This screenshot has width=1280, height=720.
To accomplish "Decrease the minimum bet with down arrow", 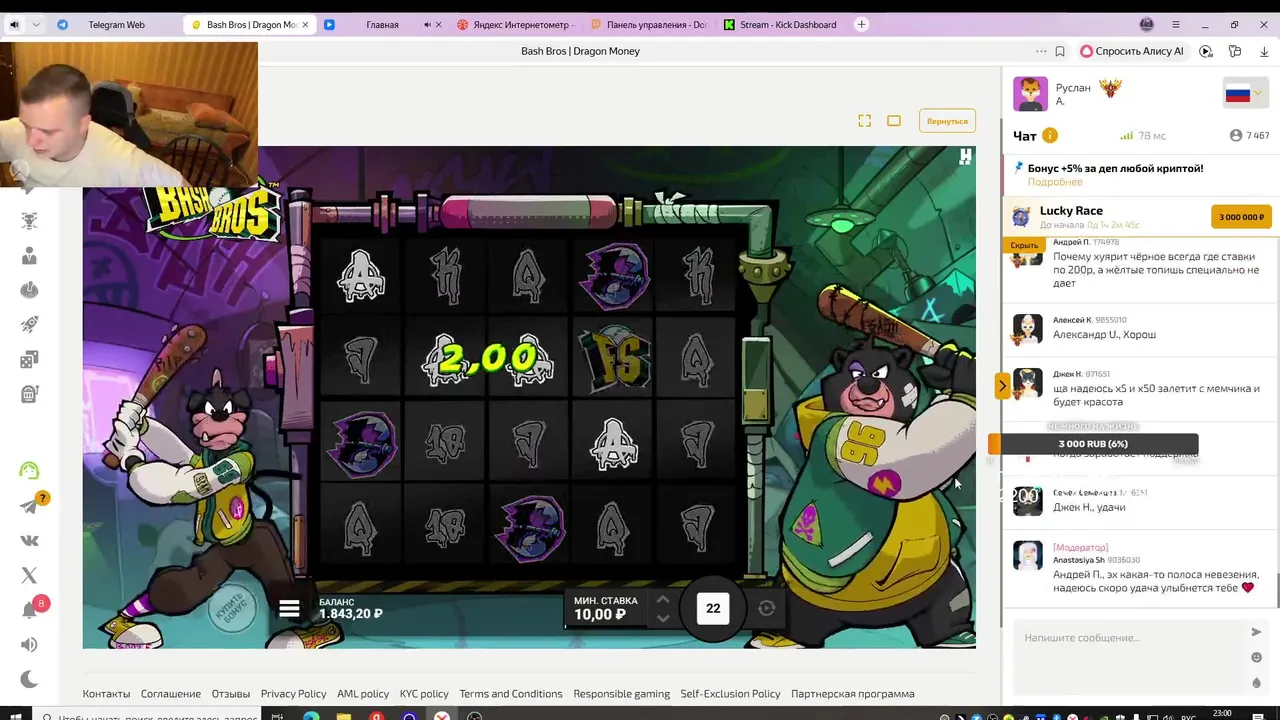I will (x=662, y=618).
